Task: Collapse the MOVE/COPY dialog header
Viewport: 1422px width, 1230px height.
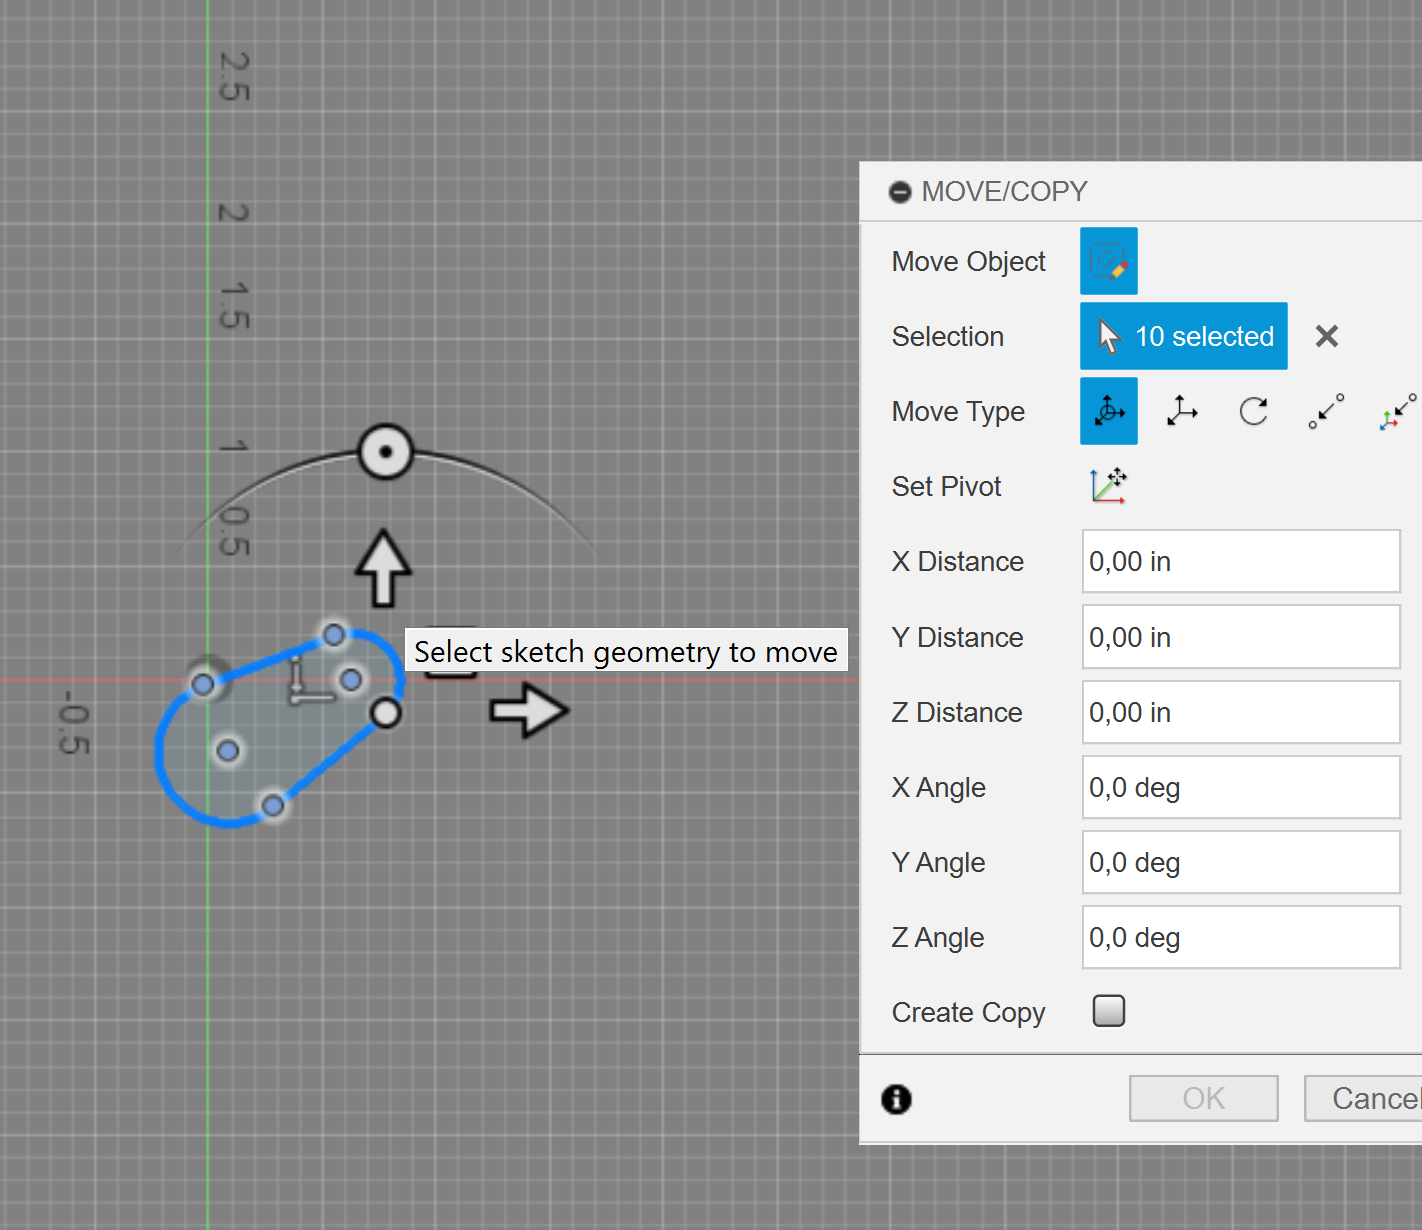Action: point(900,191)
